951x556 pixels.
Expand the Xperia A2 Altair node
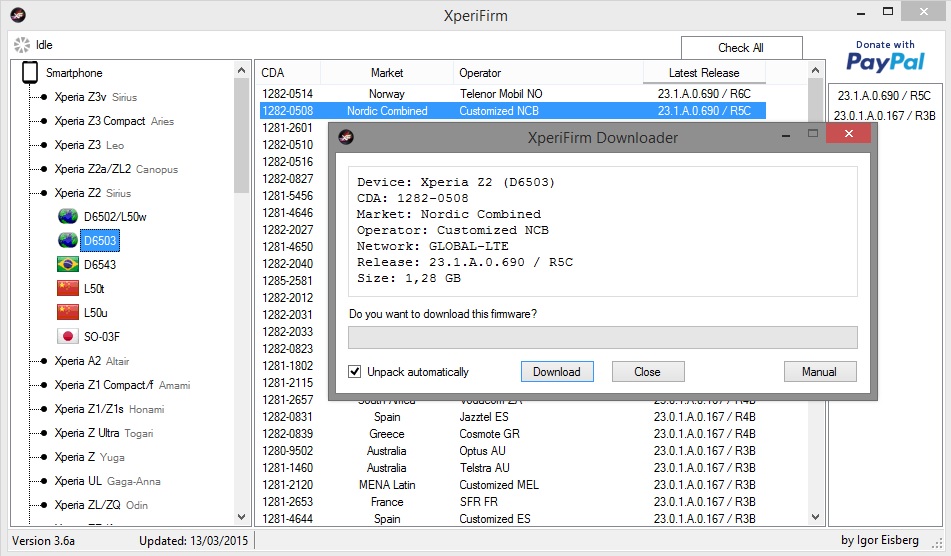coord(43,361)
